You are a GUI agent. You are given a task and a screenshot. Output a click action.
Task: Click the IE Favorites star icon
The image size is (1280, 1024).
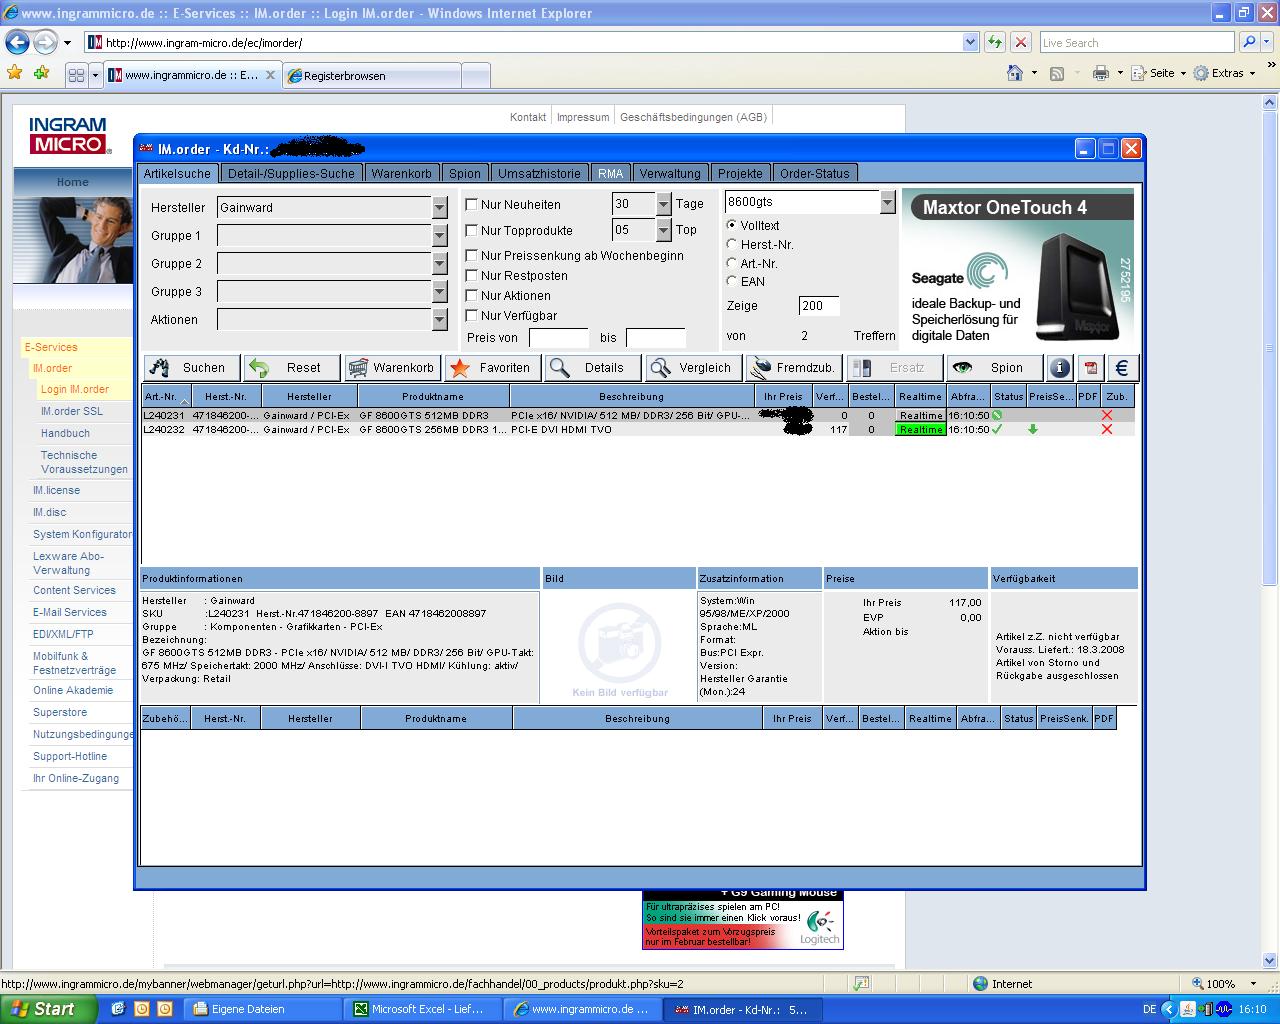pos(14,73)
